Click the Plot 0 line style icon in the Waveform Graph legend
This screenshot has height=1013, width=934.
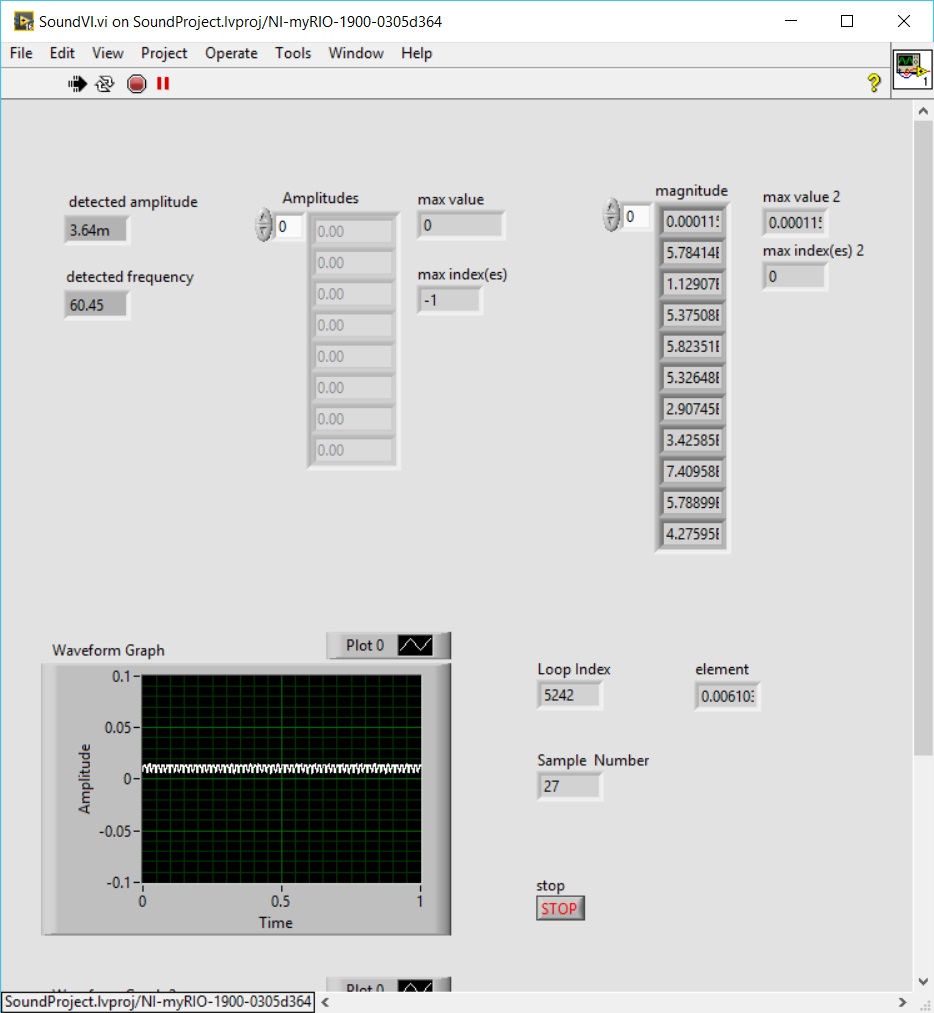point(415,645)
